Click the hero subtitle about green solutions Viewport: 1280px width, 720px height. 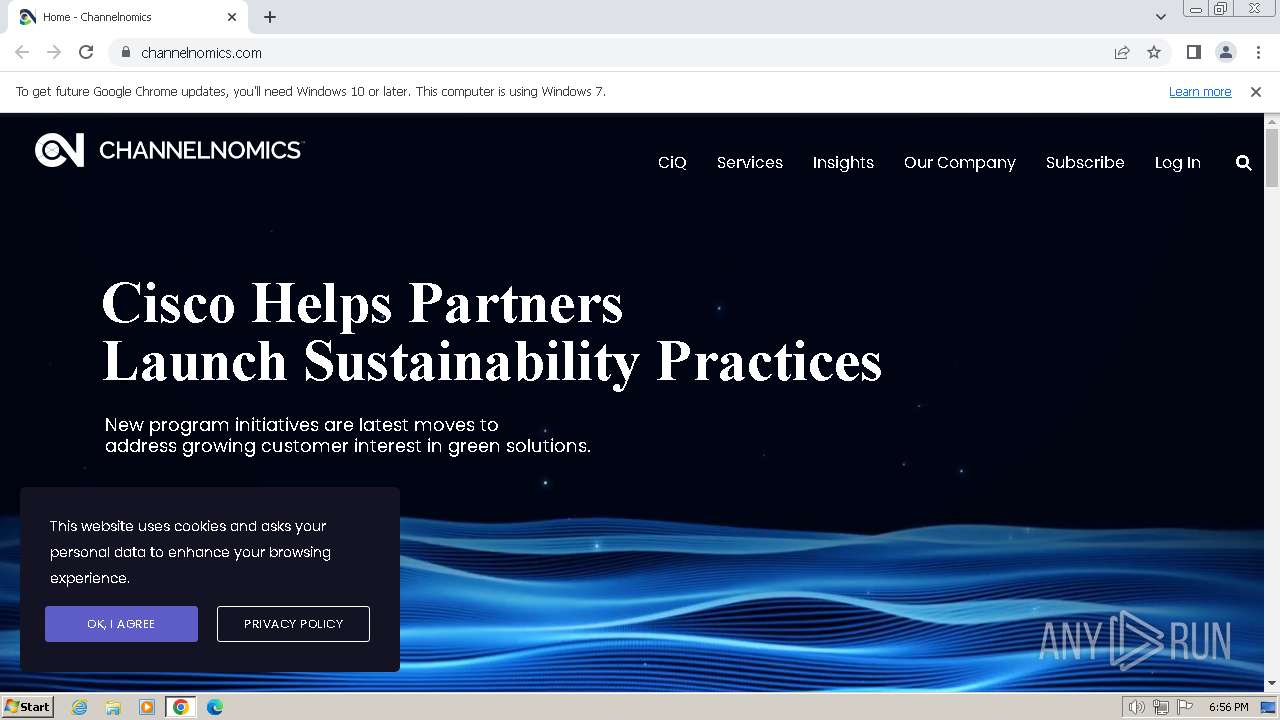pyautogui.click(x=348, y=435)
